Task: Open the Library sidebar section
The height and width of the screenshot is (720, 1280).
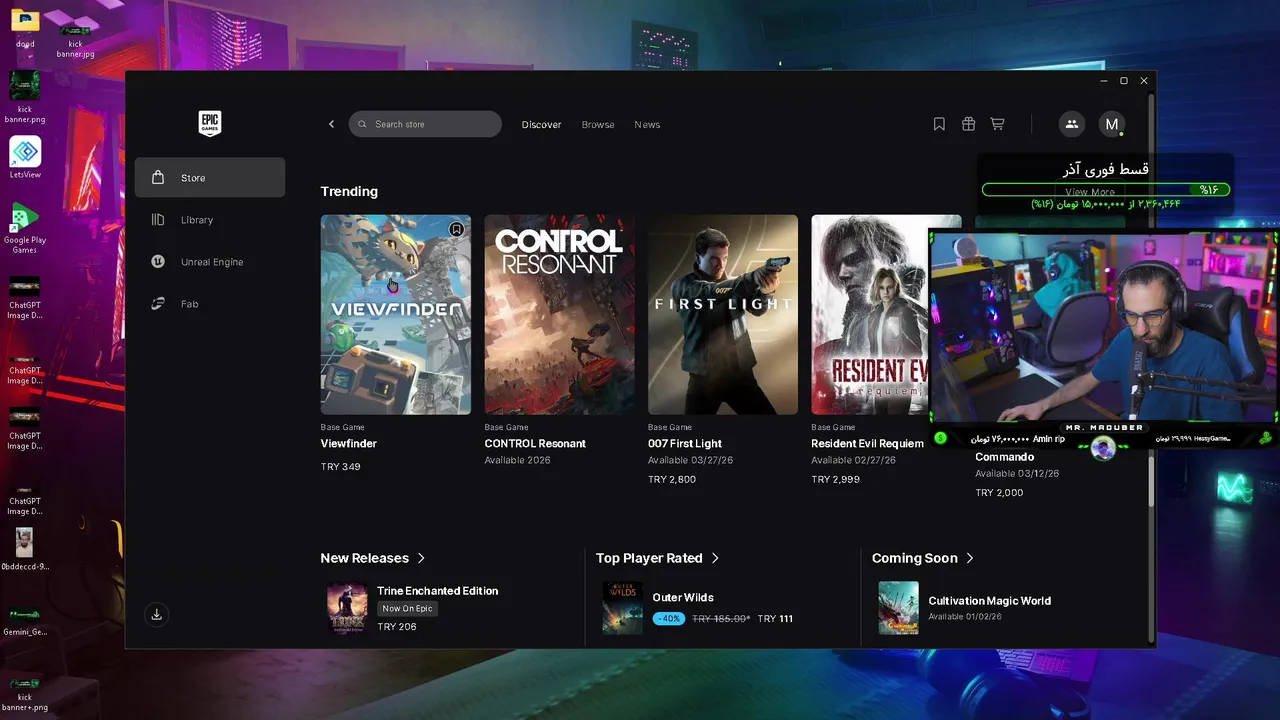Action: click(x=210, y=220)
